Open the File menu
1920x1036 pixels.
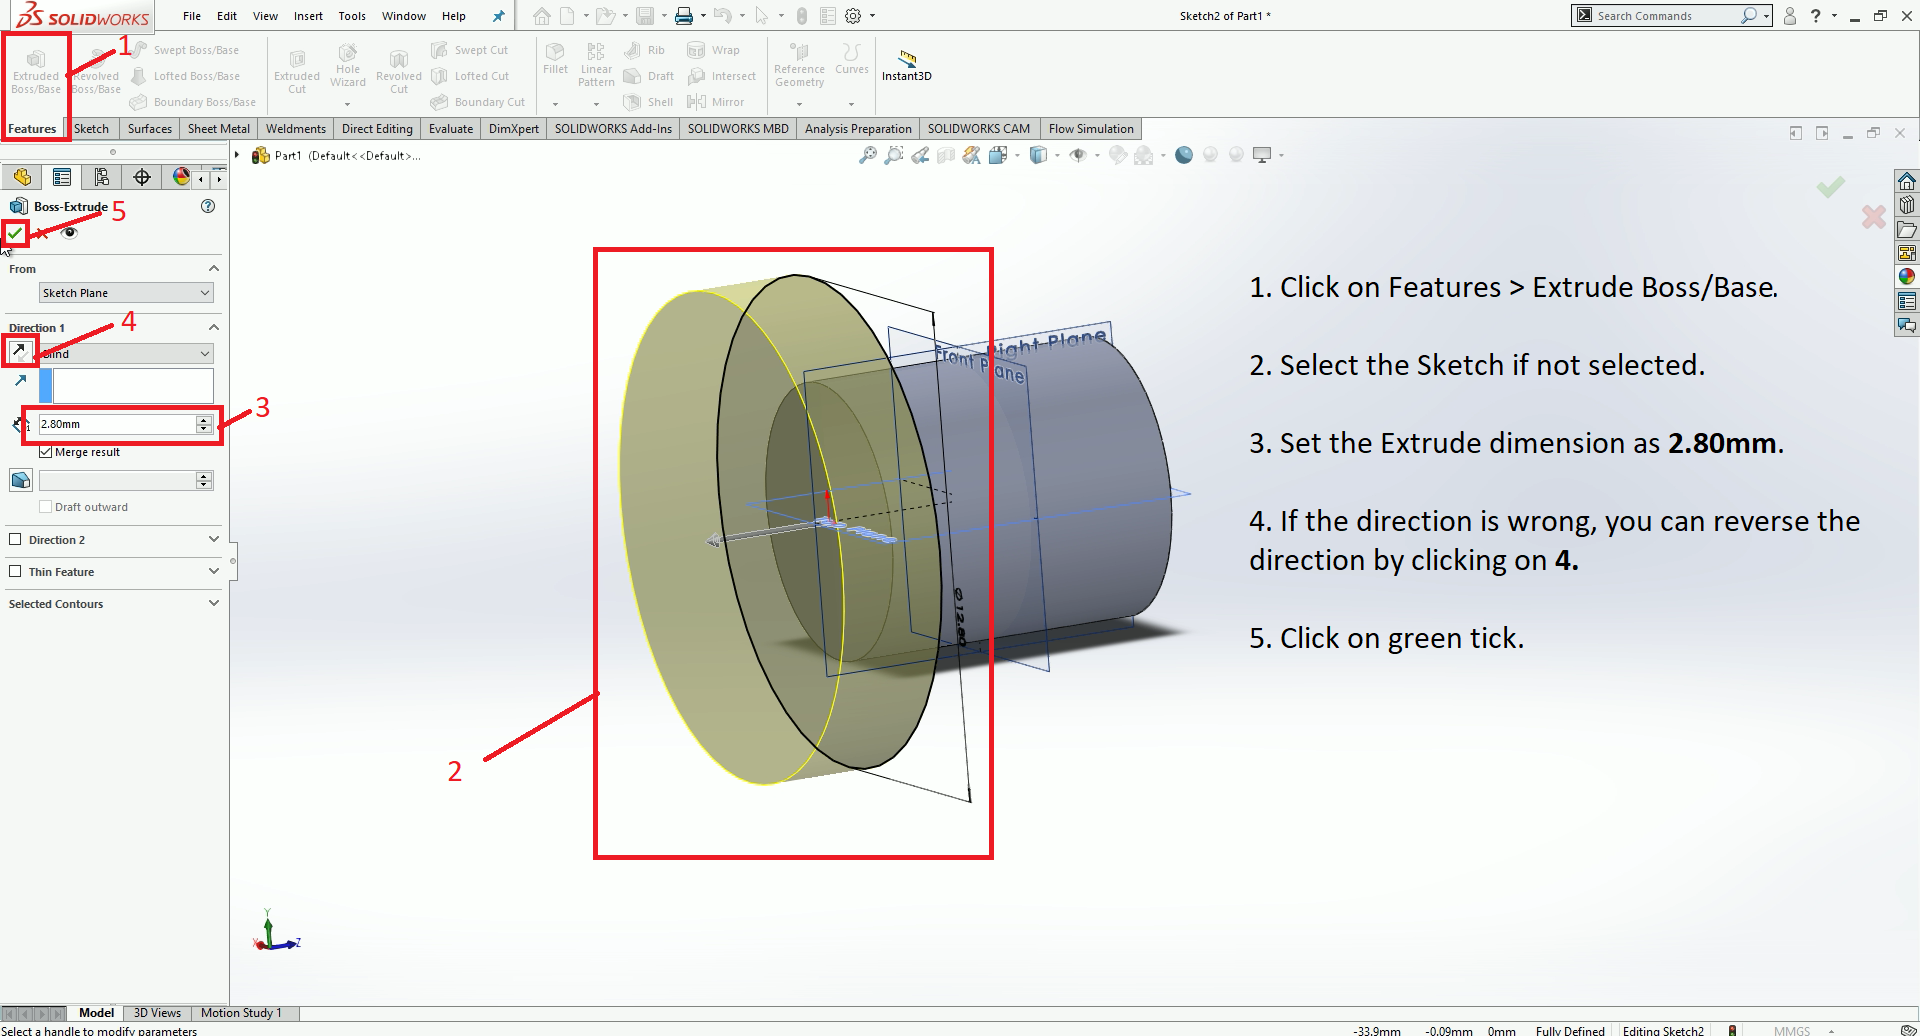pos(192,16)
